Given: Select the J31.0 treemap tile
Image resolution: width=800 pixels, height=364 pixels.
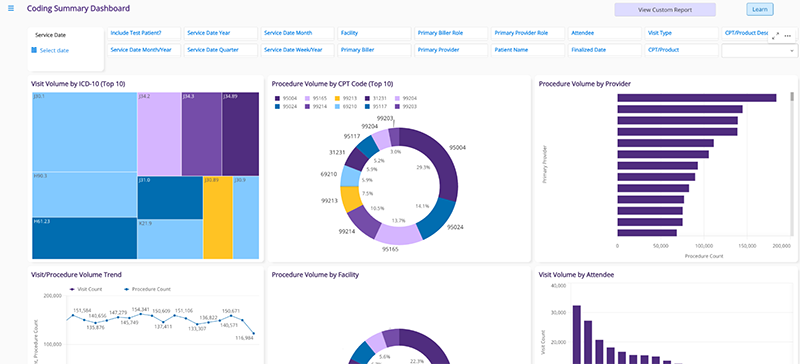Looking at the screenshot, I should (170, 198).
